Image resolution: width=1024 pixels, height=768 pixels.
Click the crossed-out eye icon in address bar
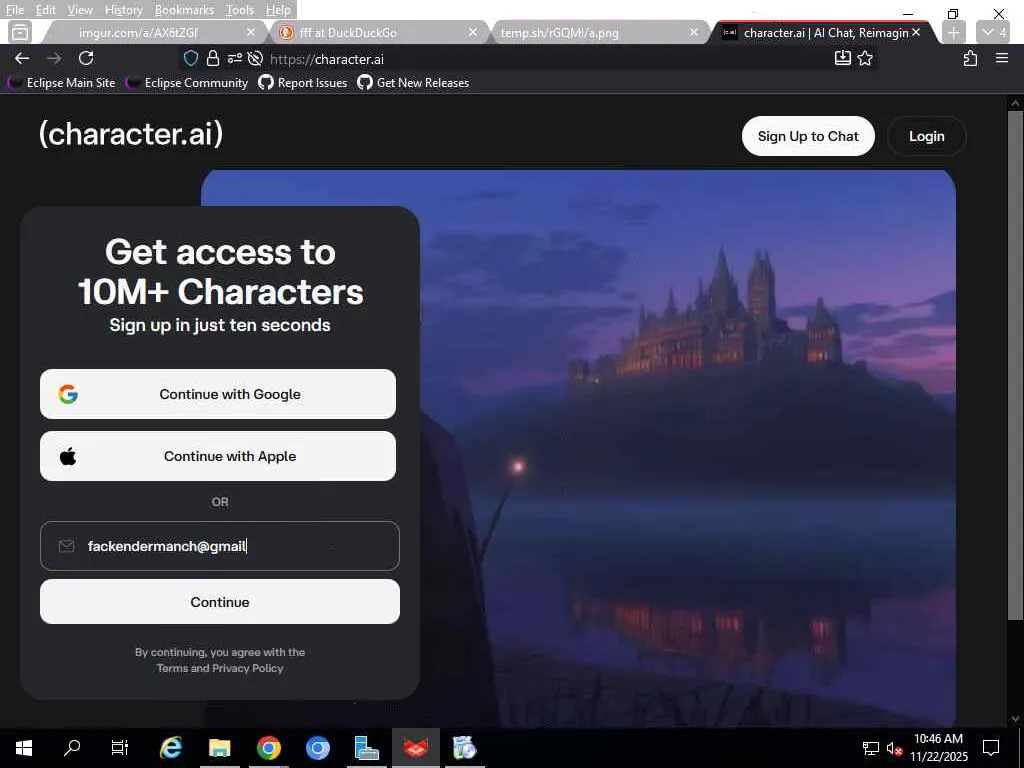255,59
